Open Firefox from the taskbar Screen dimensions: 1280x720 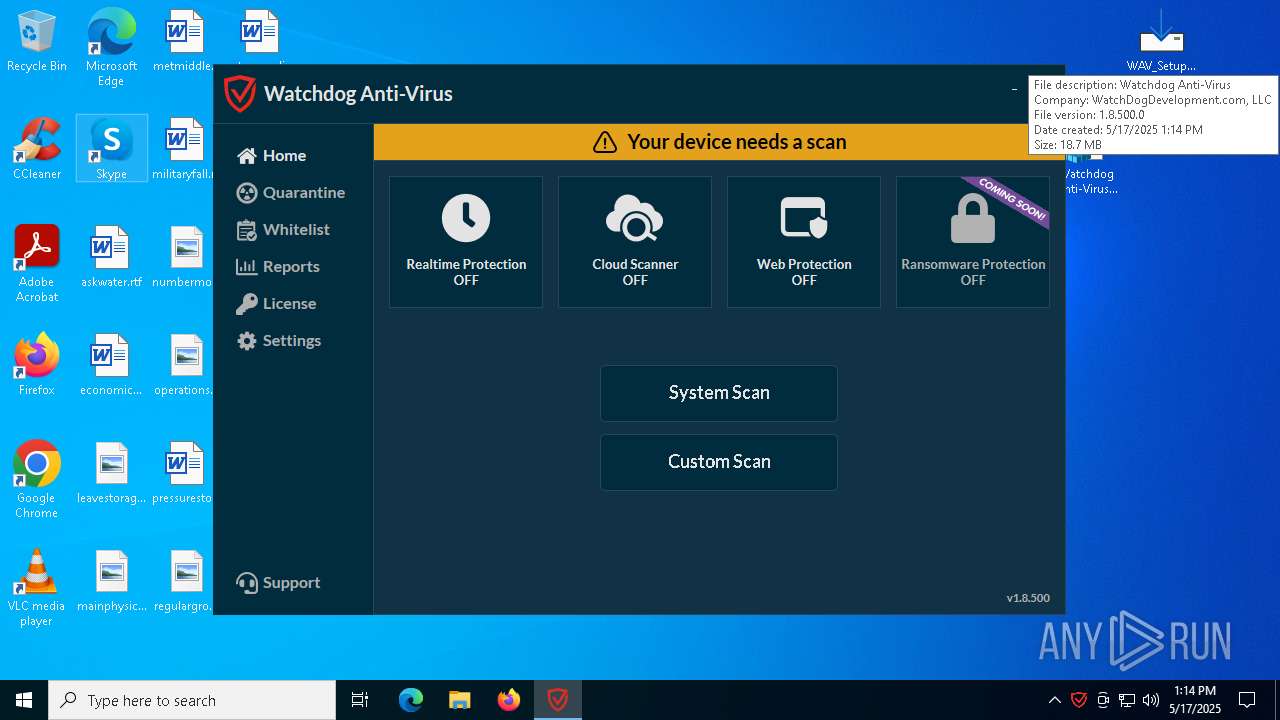point(508,700)
